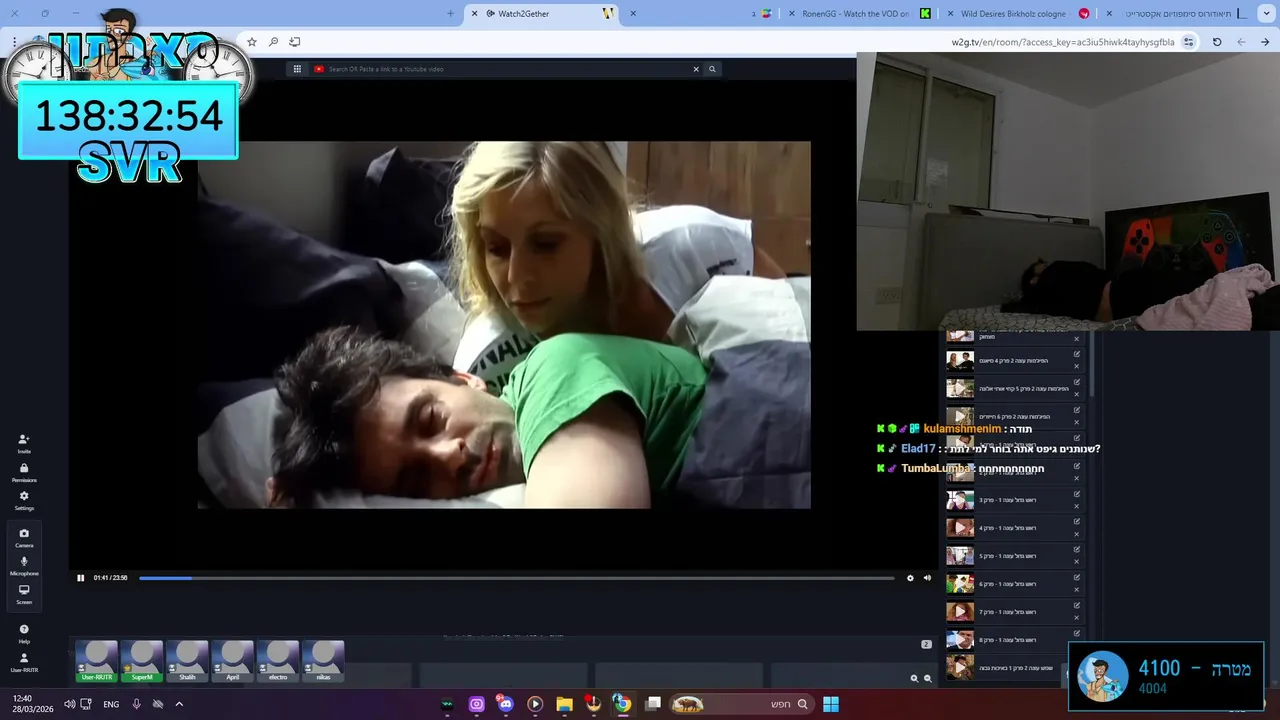Open a new browser tab
The image size is (1280, 720).
coord(450,14)
